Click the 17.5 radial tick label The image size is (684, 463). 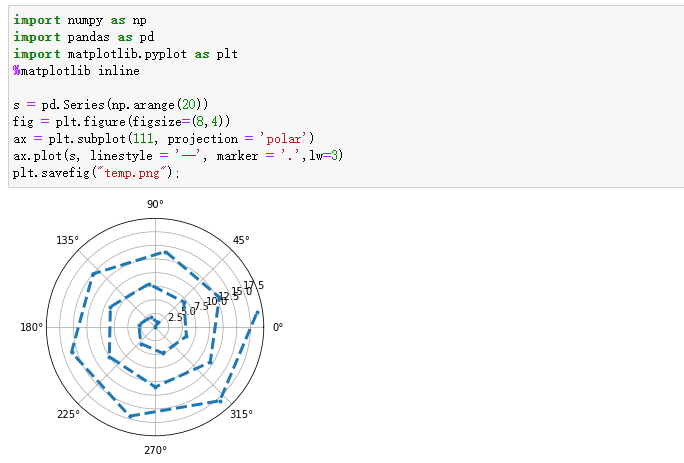point(254,285)
